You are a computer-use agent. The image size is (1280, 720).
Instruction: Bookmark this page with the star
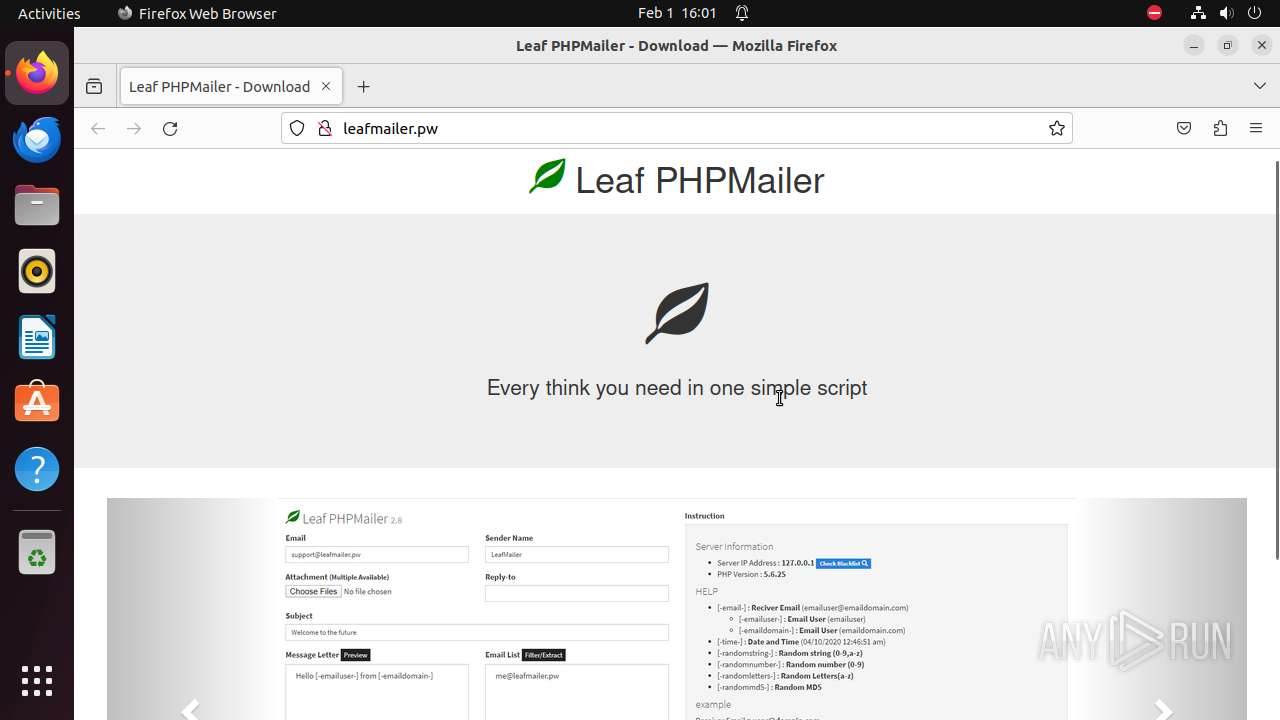tap(1057, 128)
